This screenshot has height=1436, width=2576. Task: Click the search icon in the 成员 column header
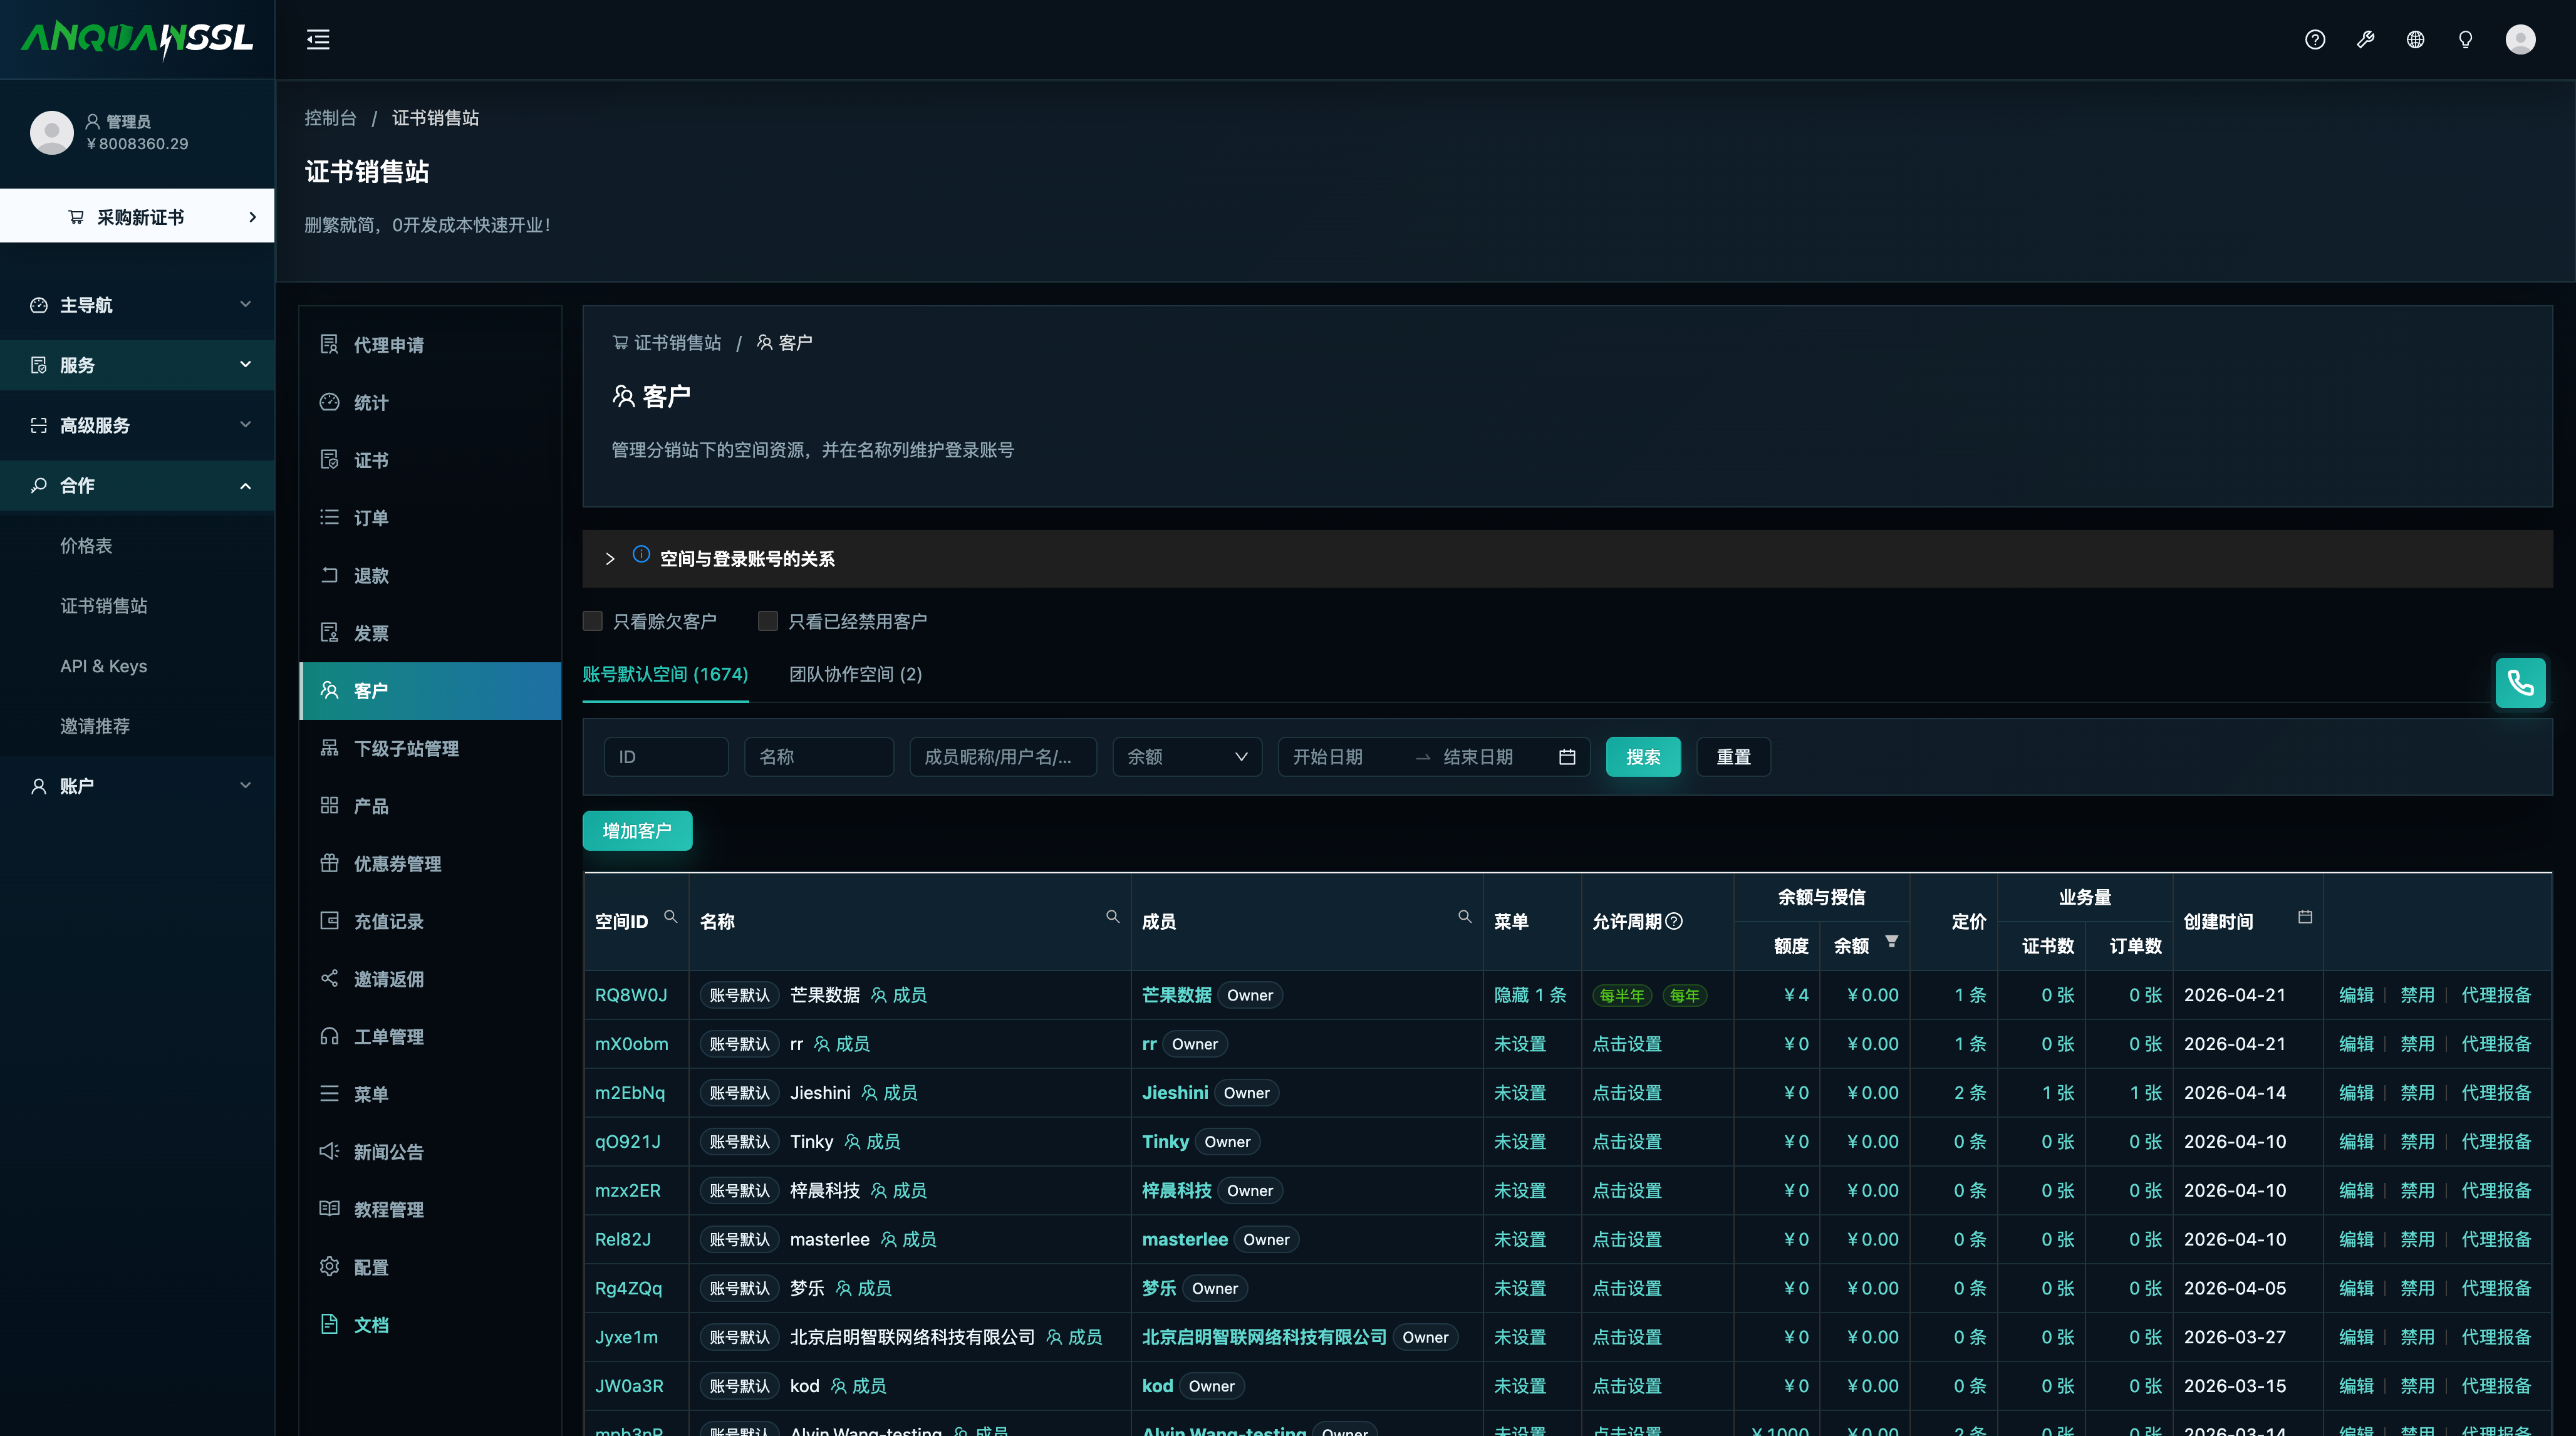pyautogui.click(x=1464, y=917)
